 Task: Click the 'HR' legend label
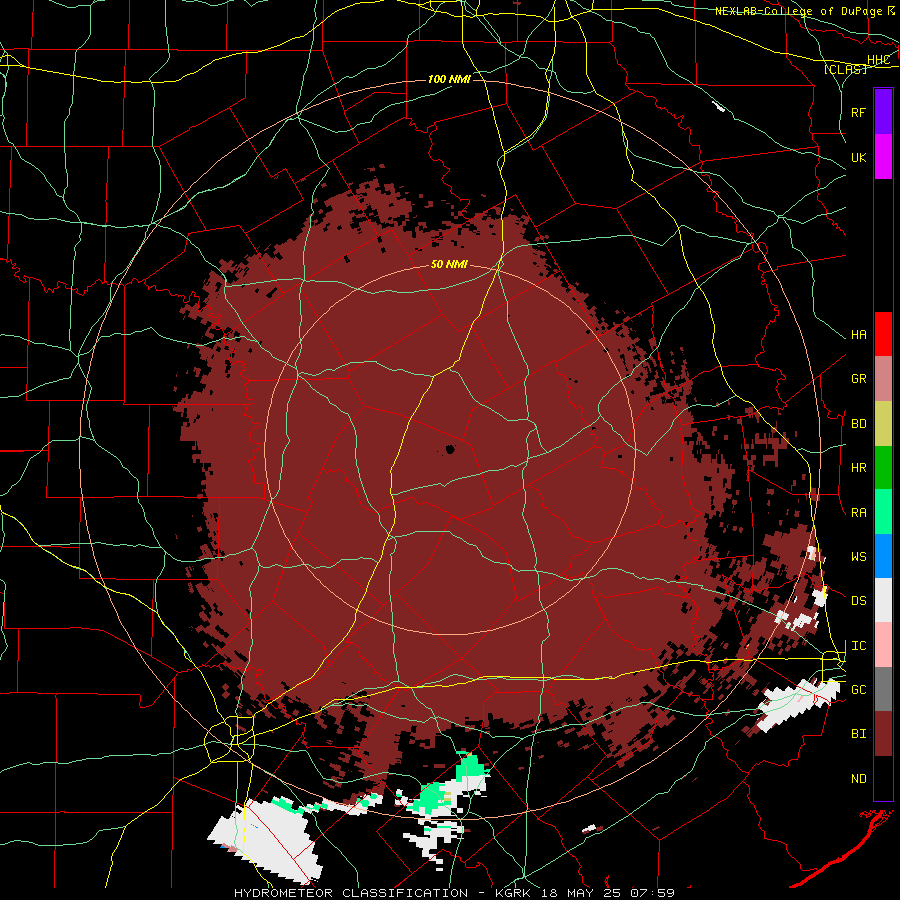coord(858,468)
